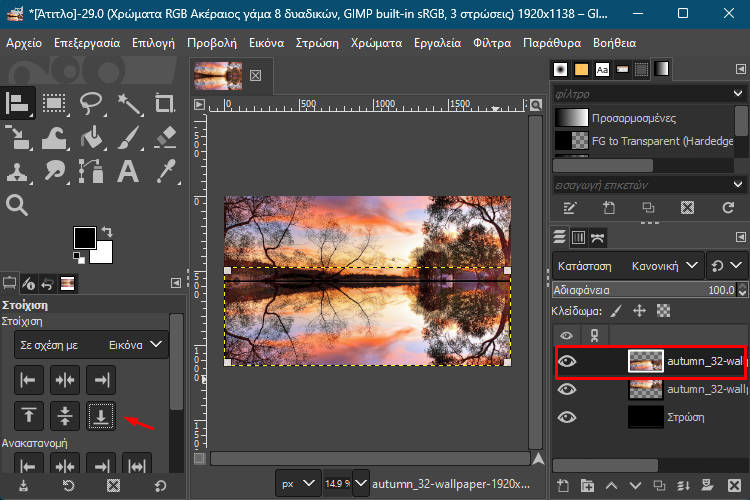Align right edge of target
Image resolution: width=750 pixels, height=500 pixels.
(101, 380)
